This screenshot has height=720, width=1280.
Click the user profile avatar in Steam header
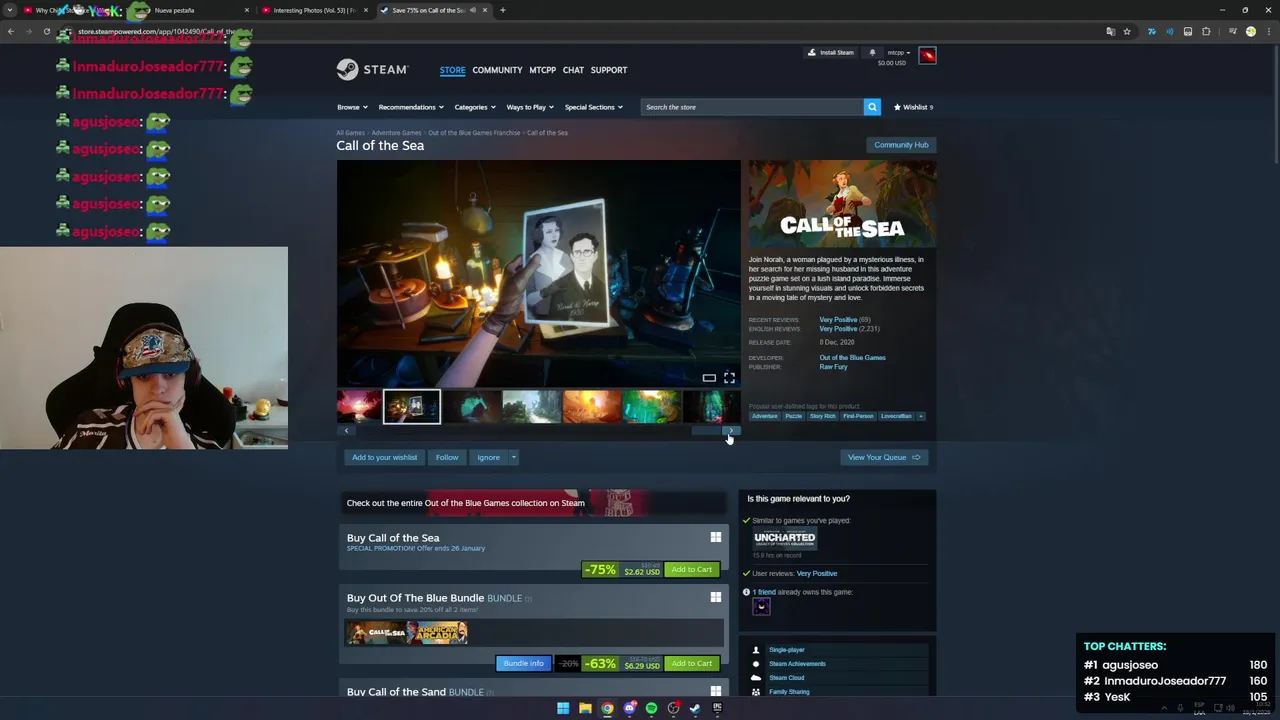pyautogui.click(x=927, y=55)
